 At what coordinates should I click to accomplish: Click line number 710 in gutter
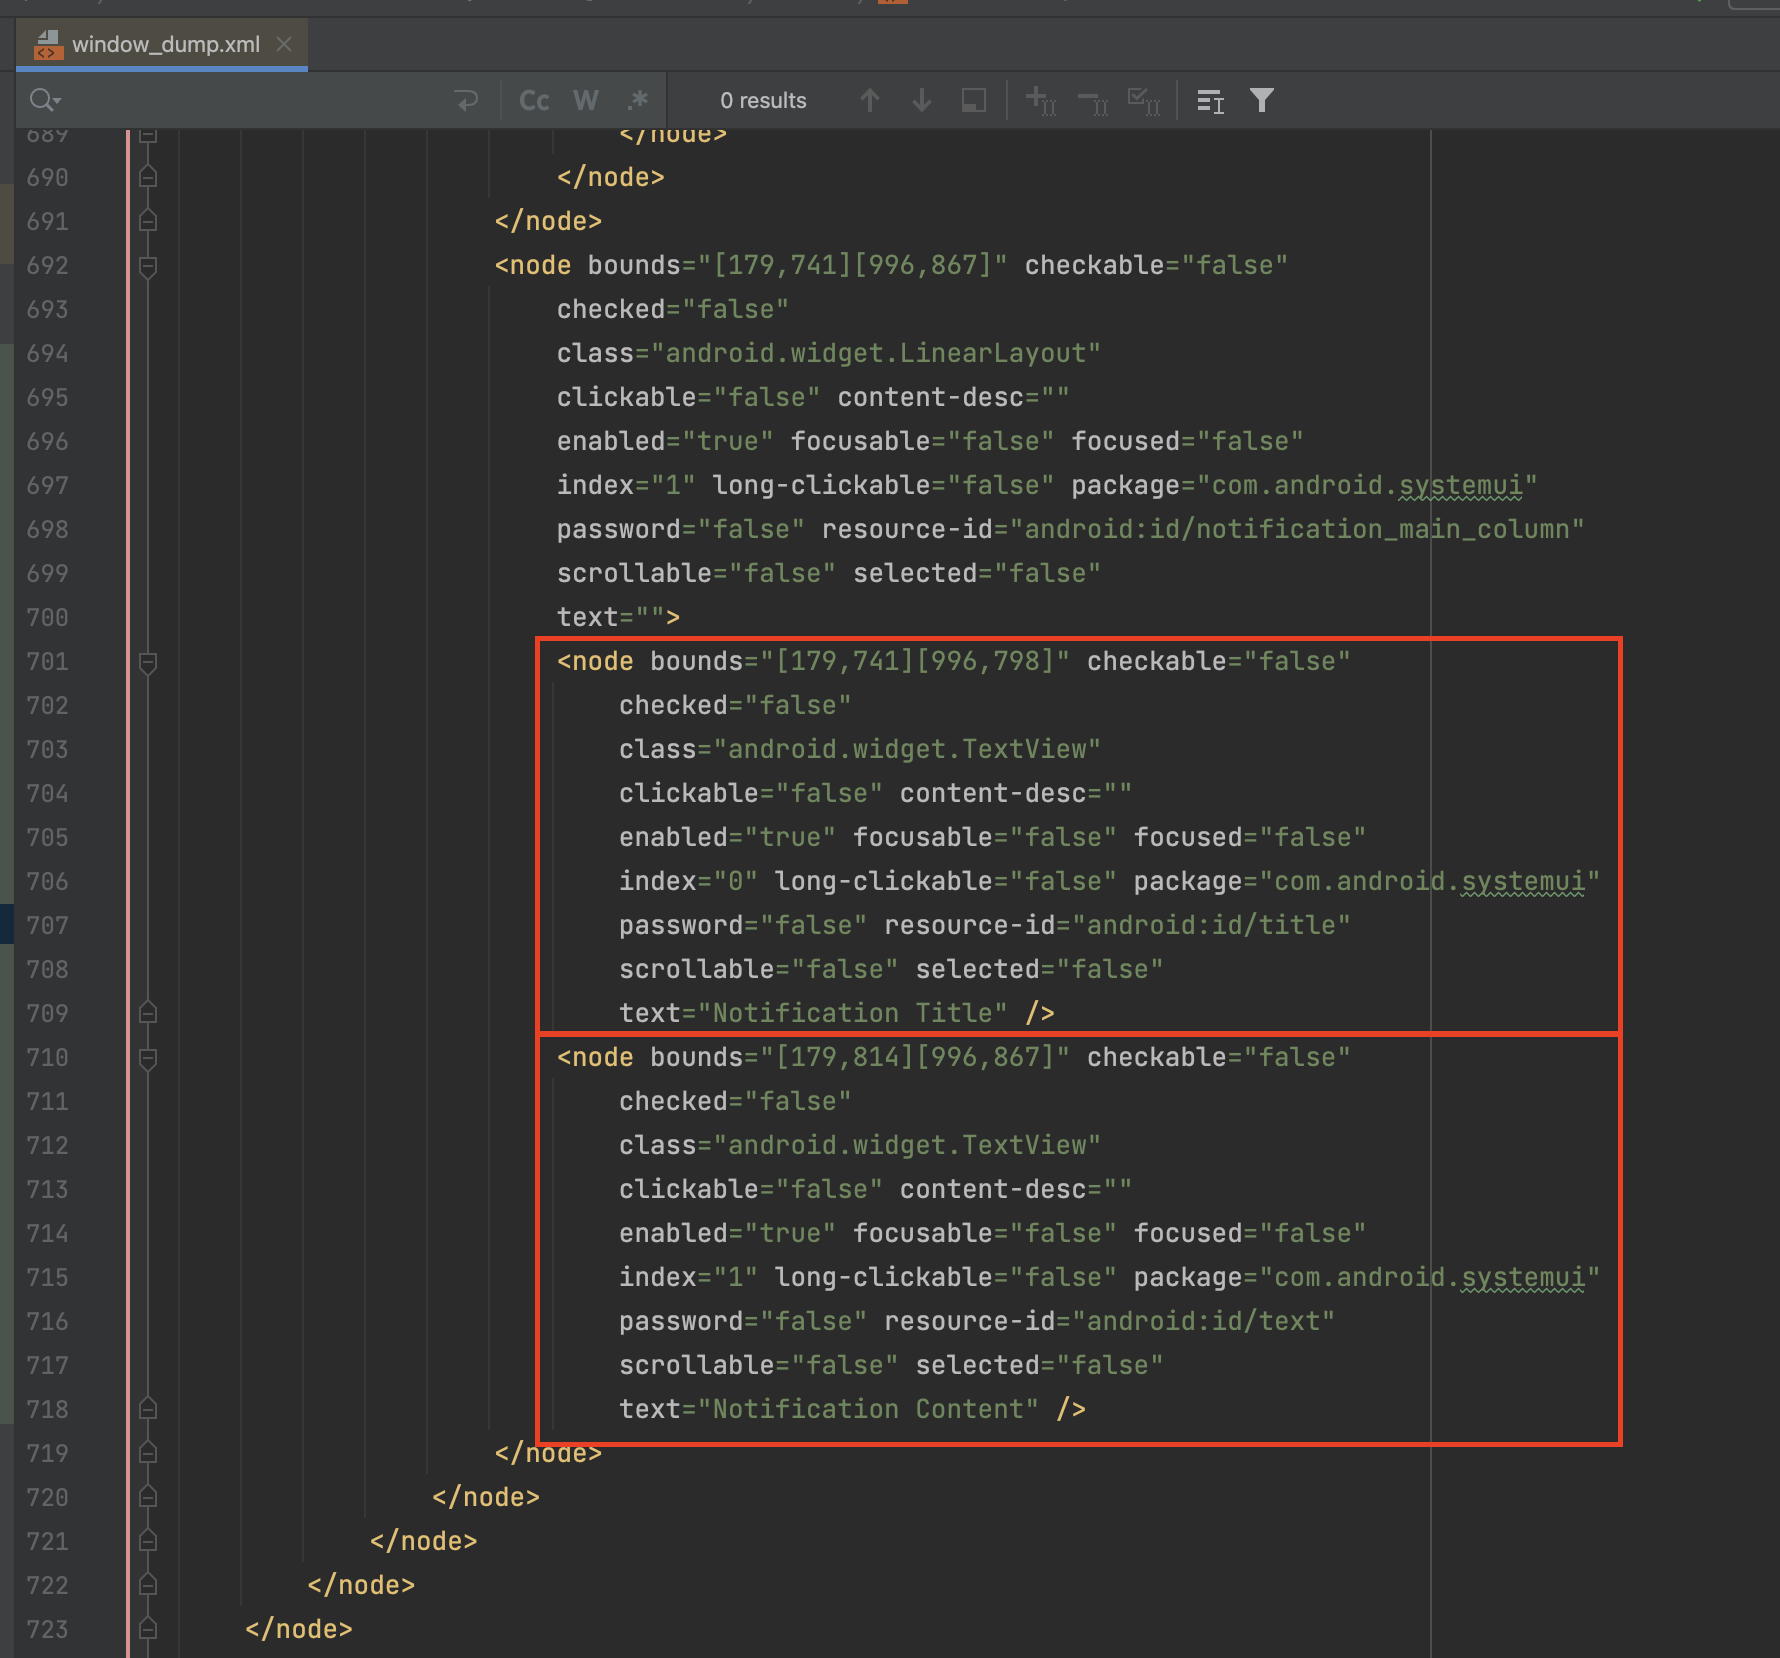tap(47, 1057)
